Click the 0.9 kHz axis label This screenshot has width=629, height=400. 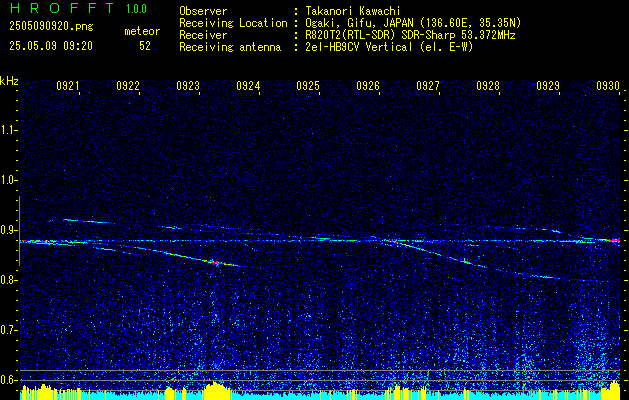pyautogui.click(x=9, y=230)
